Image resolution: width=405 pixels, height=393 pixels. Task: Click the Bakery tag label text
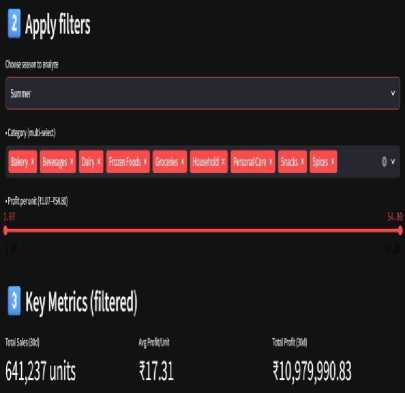[19, 162]
